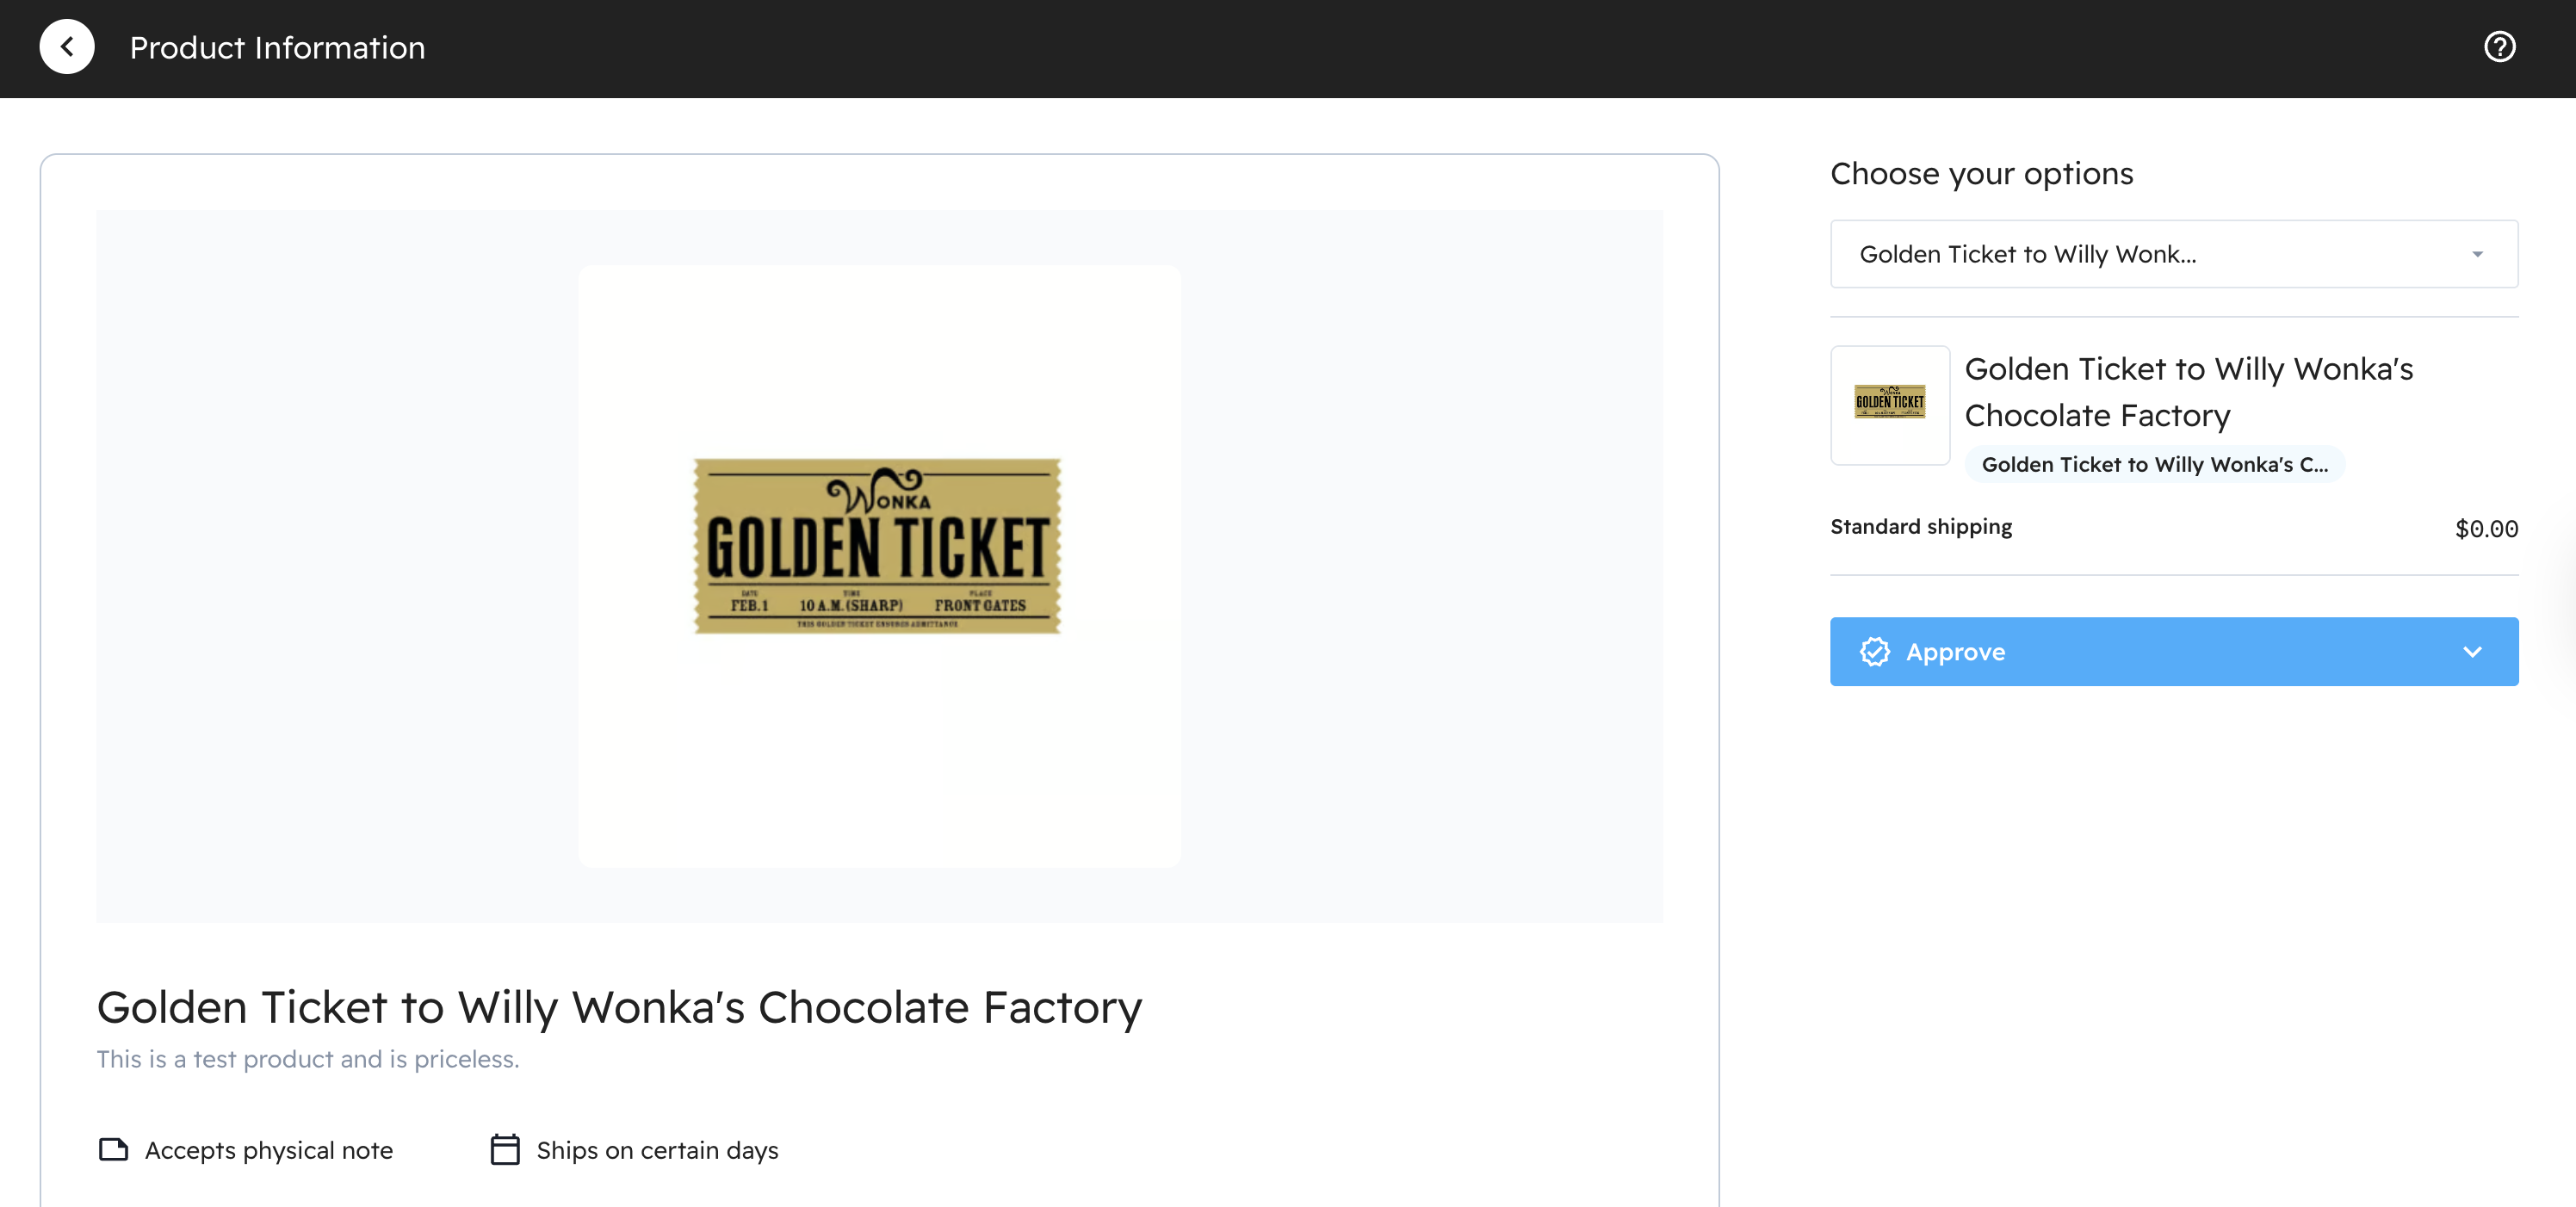Click the caret arrow in options dropdown
The height and width of the screenshot is (1207, 2576).
tap(2478, 254)
